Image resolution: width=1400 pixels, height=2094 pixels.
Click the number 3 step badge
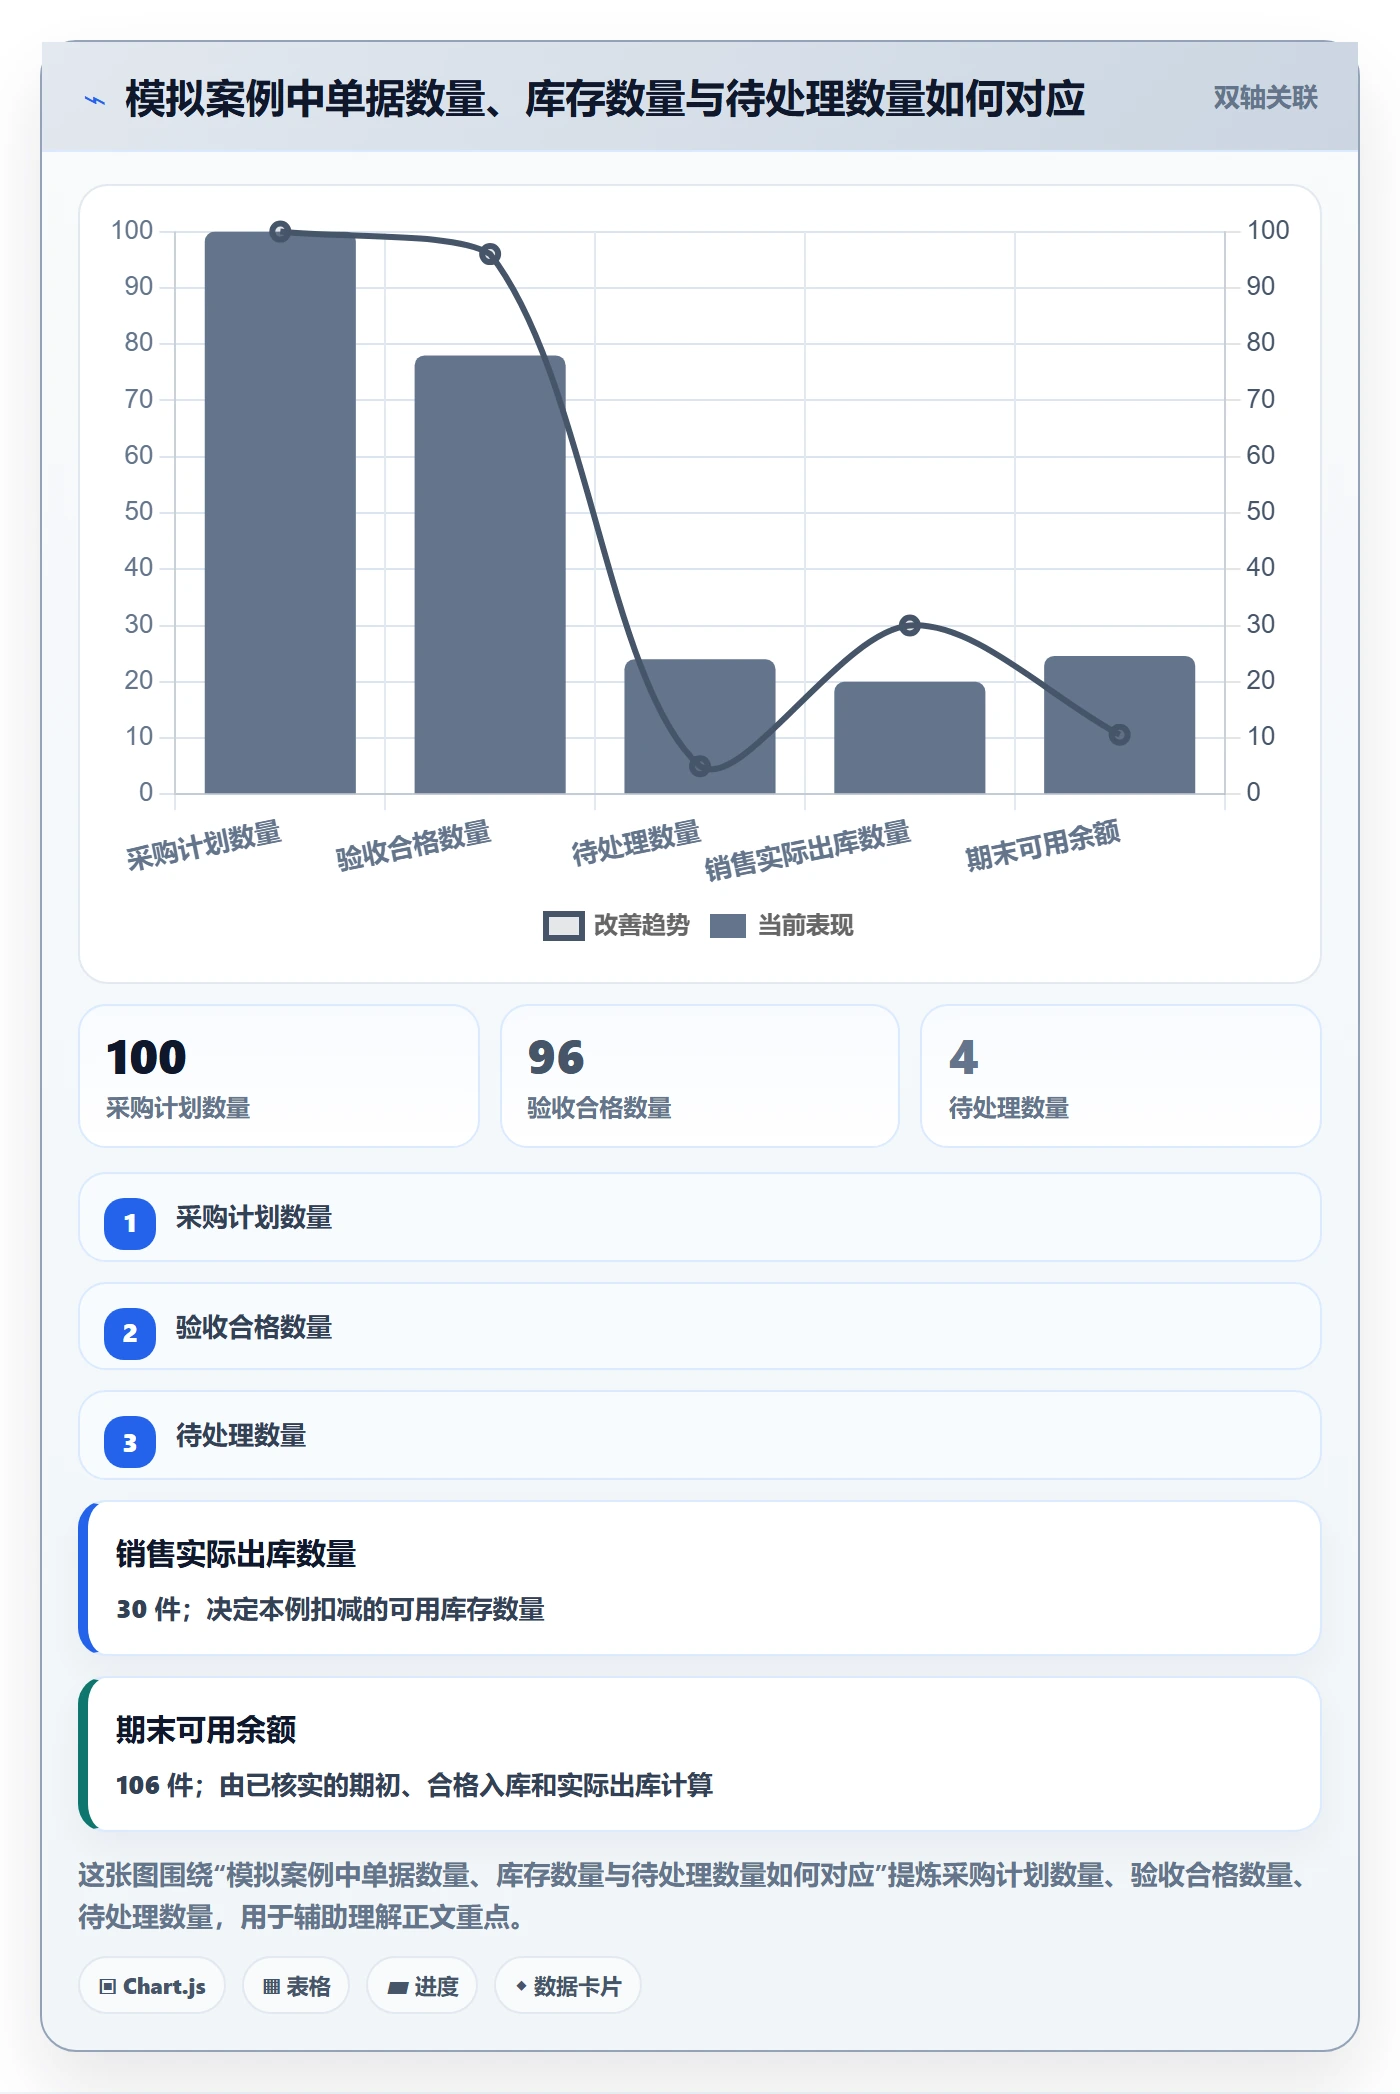tap(130, 1442)
